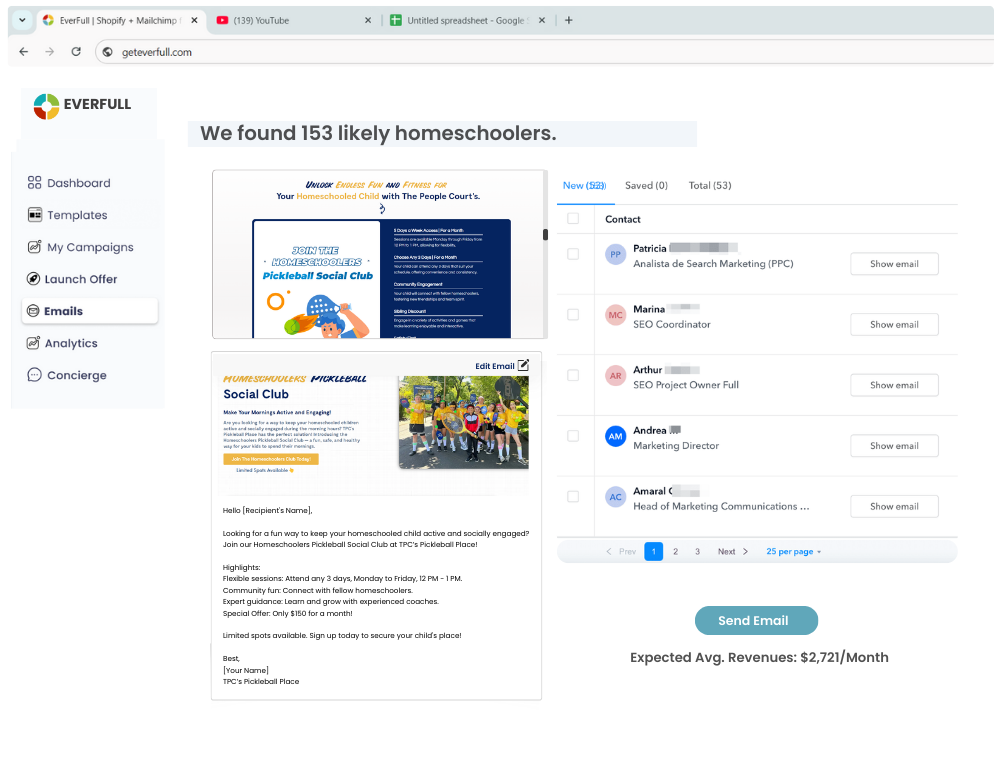Select page 1 in pagination

[x=654, y=552]
